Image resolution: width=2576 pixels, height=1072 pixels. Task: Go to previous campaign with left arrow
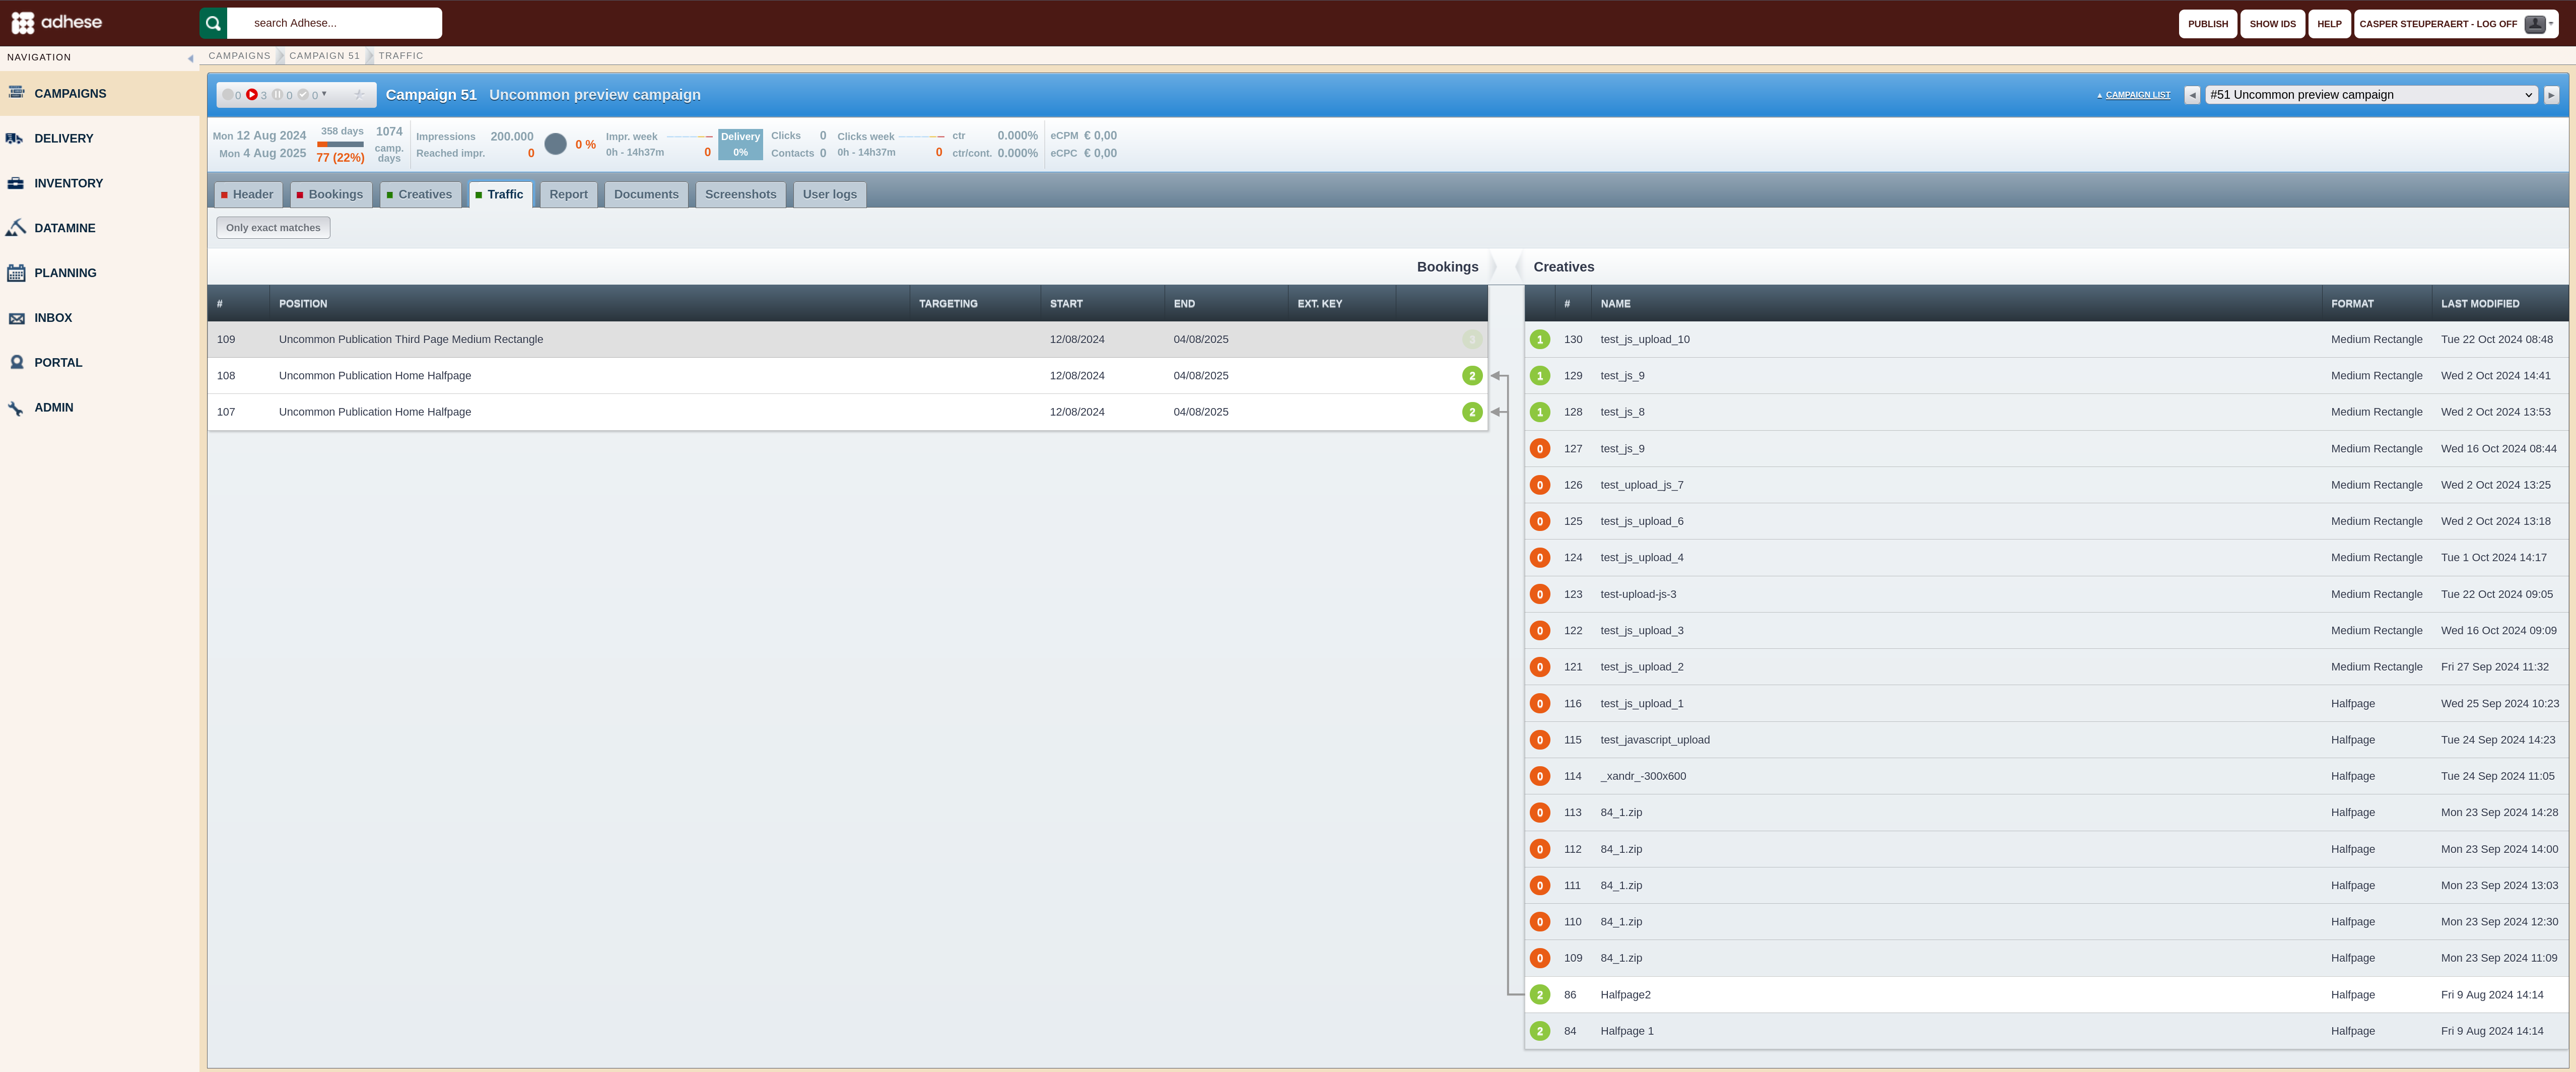[2192, 95]
